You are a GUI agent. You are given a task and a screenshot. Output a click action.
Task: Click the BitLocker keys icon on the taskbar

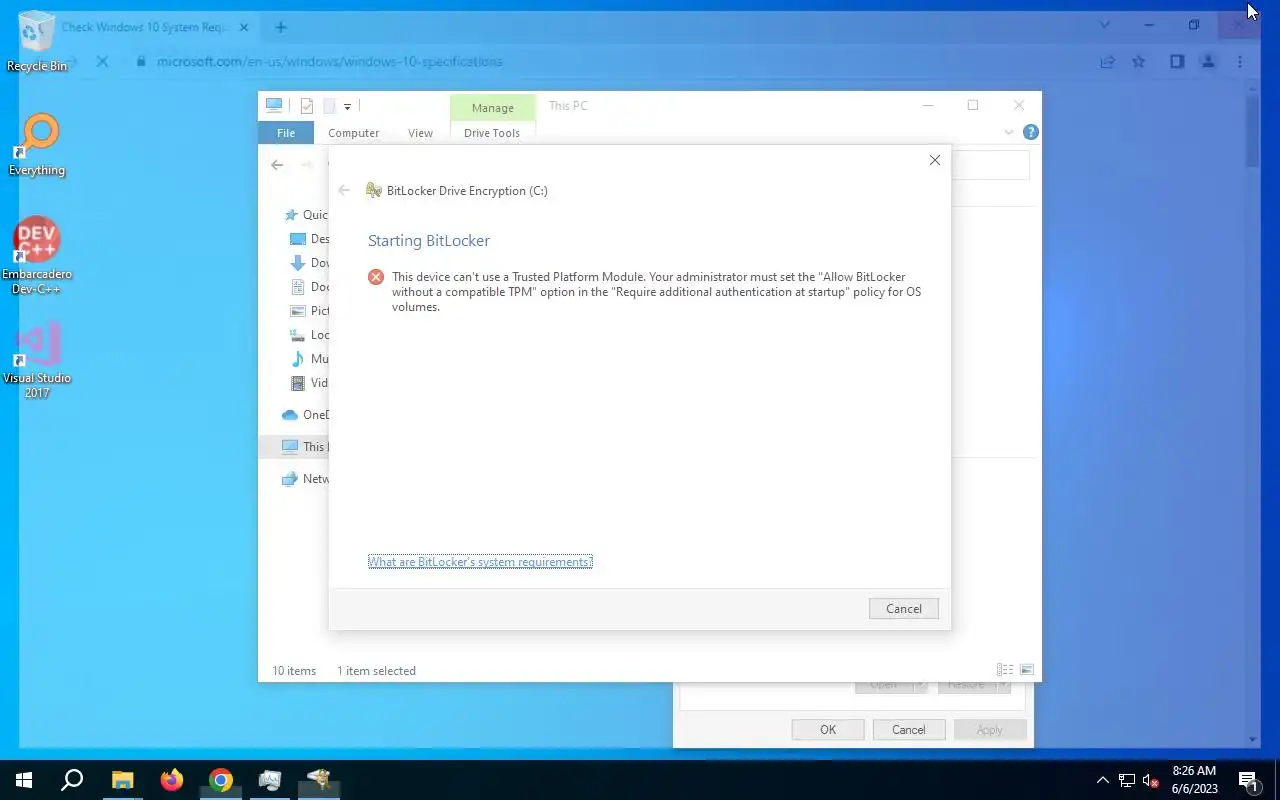319,780
